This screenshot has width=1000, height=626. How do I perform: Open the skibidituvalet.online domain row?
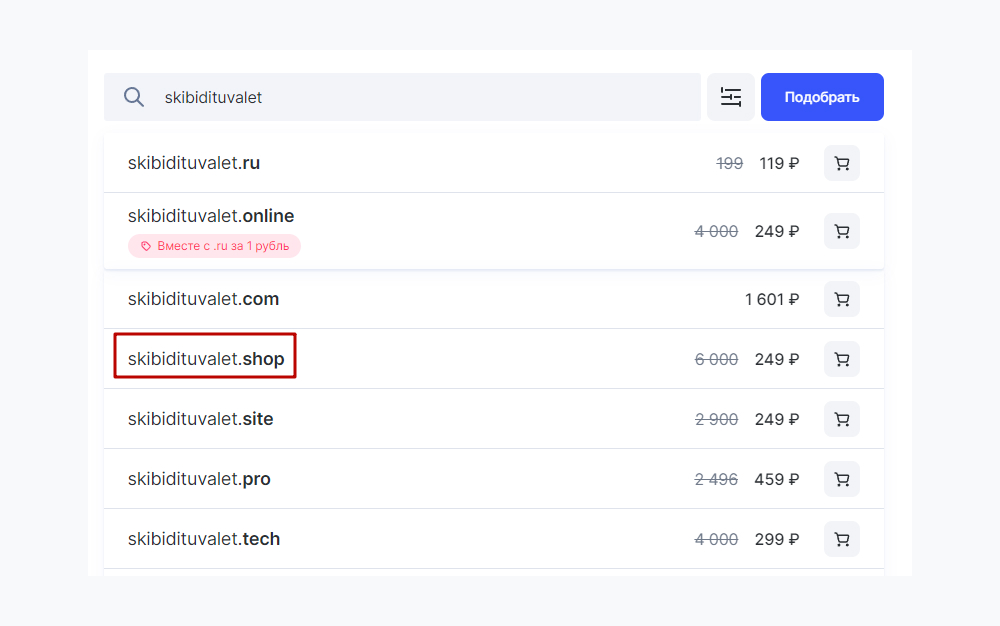coord(211,216)
